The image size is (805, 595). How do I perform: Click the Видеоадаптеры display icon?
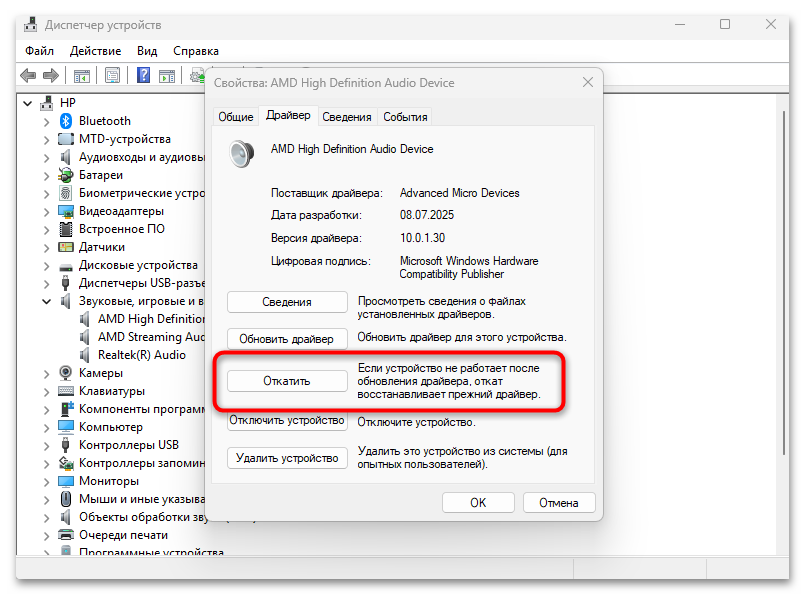[x=66, y=211]
